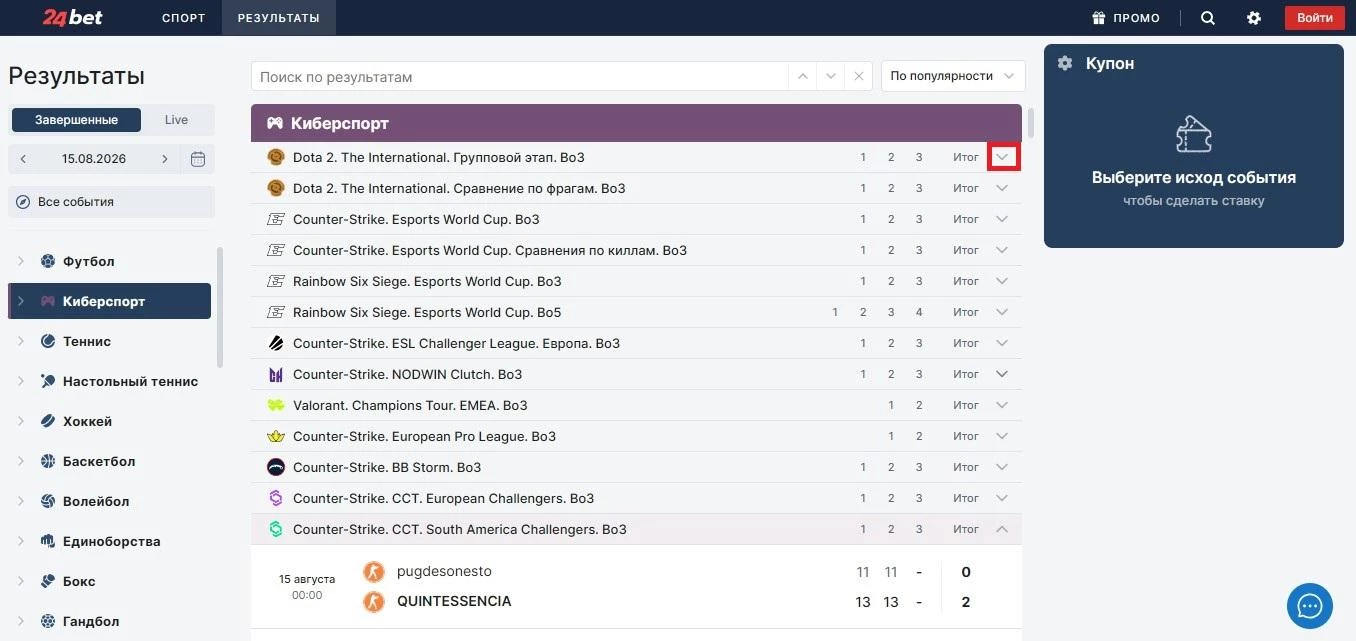
Task: Click the hockey icon in sidebar
Action: 48,421
